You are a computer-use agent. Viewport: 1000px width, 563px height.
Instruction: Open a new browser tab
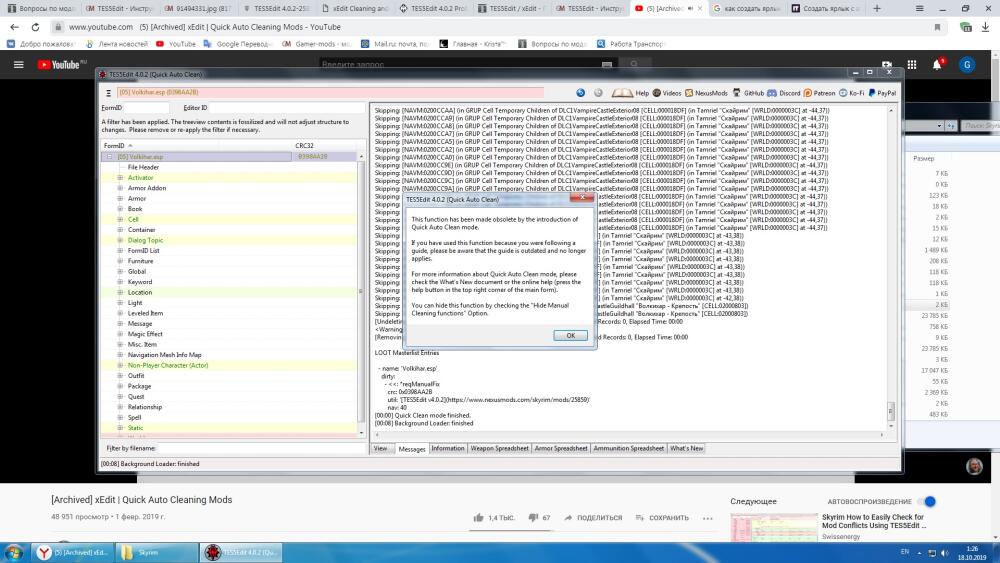pyautogui.click(x=877, y=8)
